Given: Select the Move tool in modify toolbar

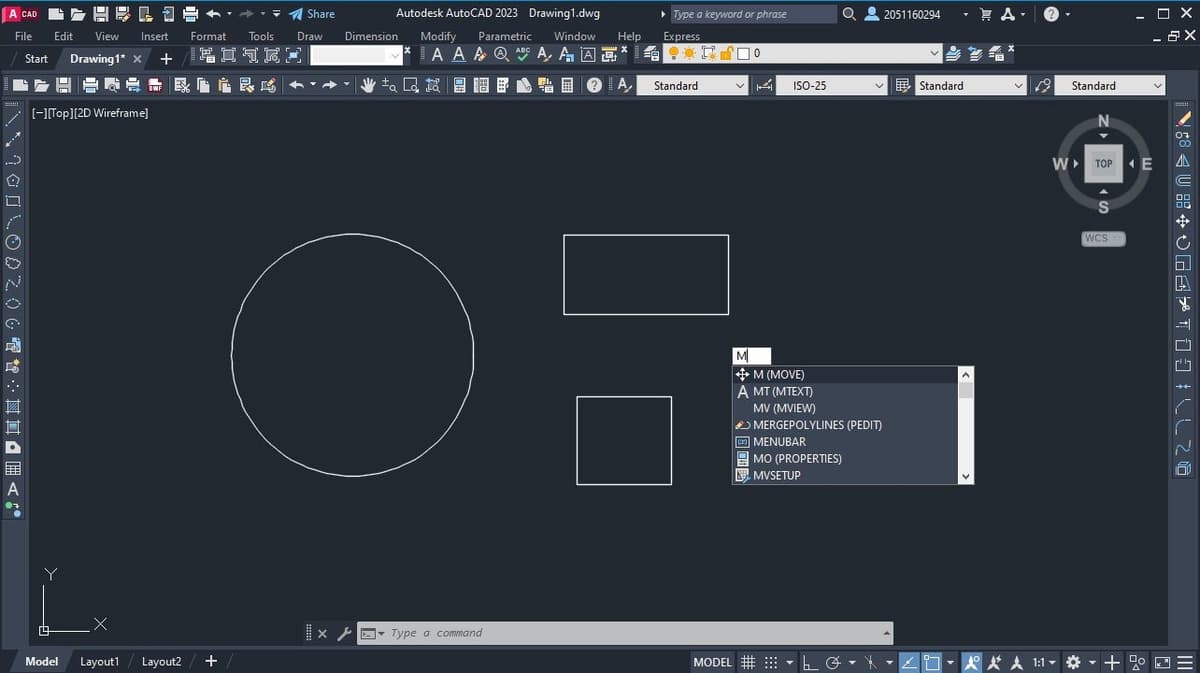Looking at the screenshot, I should coord(1184,221).
